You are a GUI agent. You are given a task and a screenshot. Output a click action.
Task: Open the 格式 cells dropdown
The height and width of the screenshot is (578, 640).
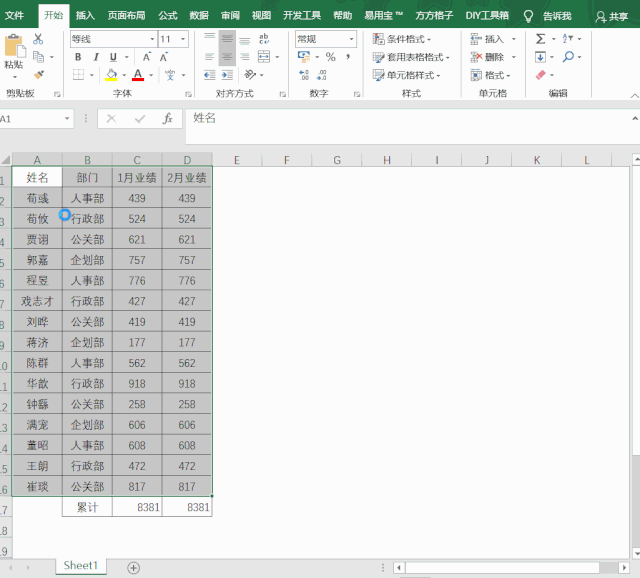(490, 75)
